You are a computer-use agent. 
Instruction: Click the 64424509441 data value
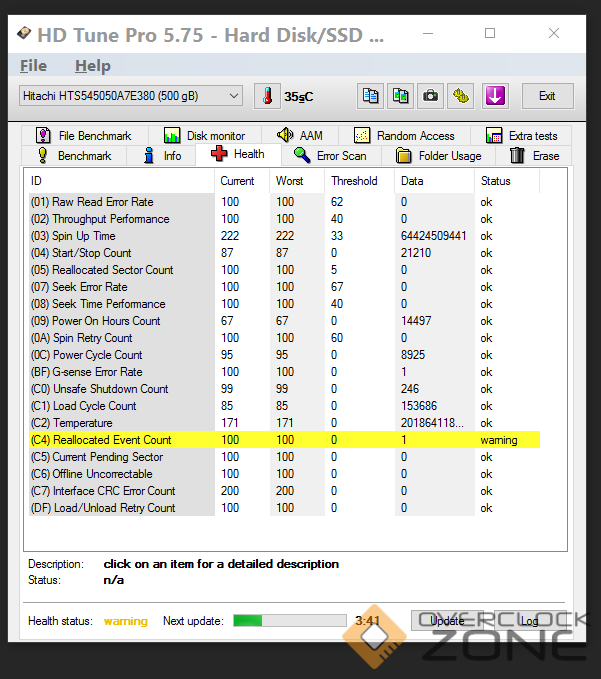tap(433, 236)
